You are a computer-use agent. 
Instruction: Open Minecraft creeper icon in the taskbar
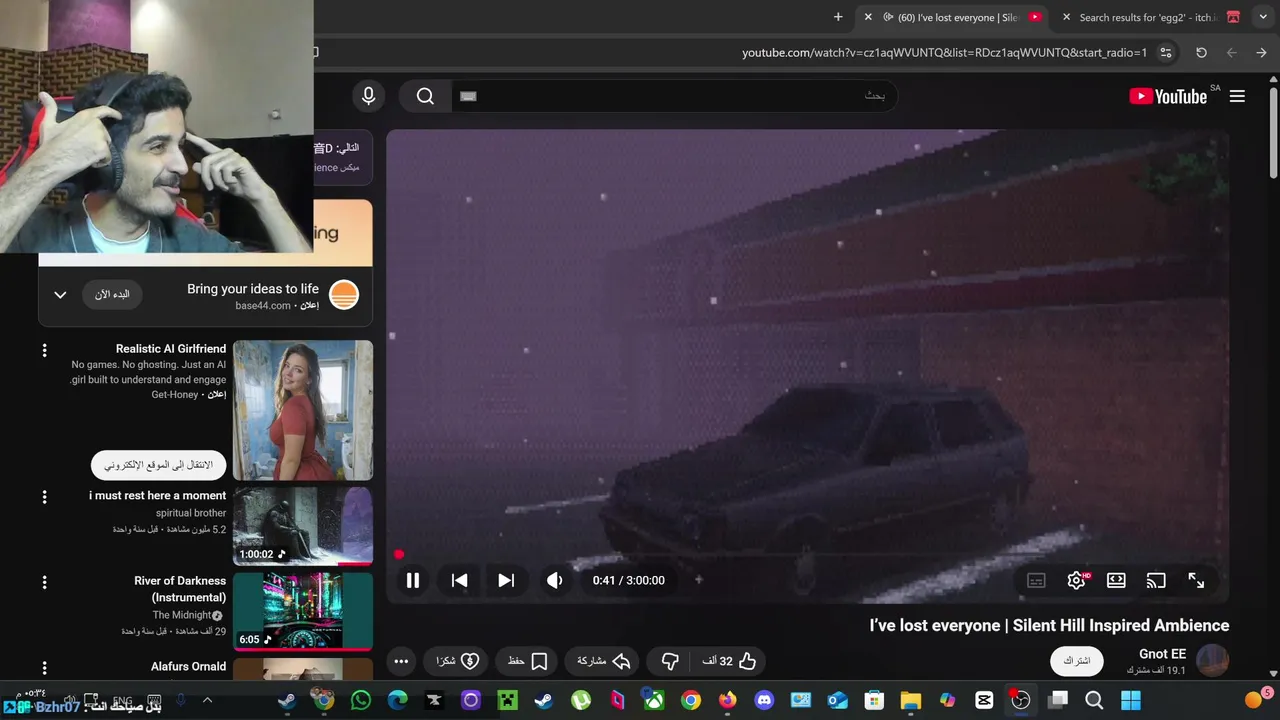(507, 700)
